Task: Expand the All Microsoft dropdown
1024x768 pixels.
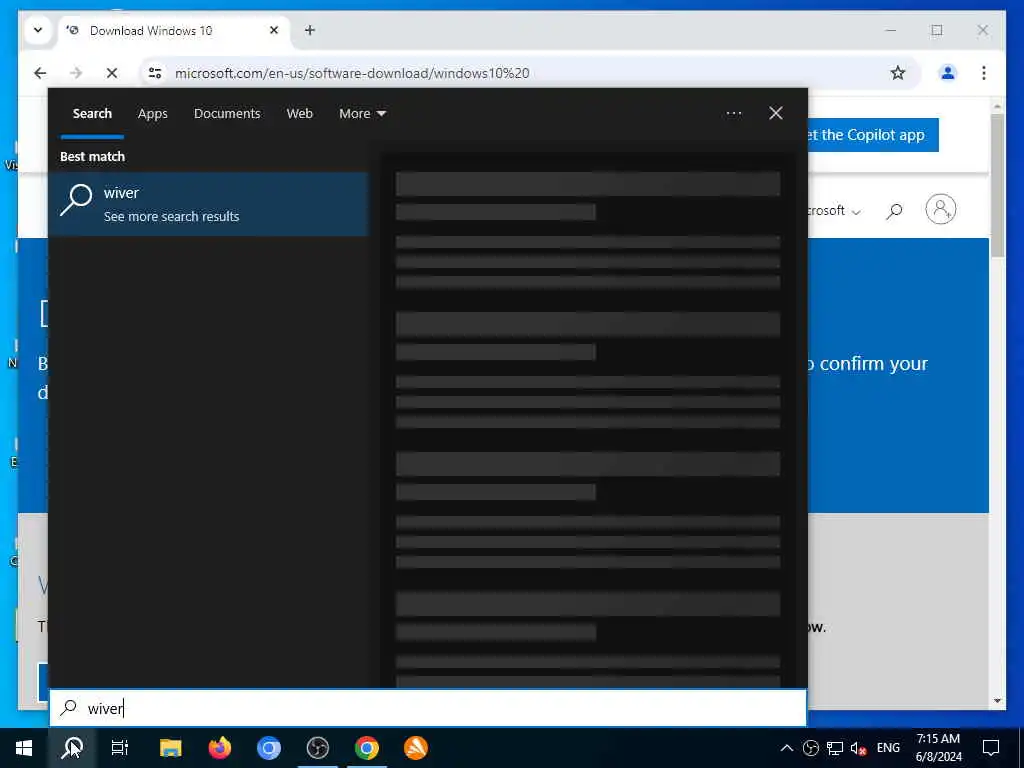Action: tap(835, 211)
